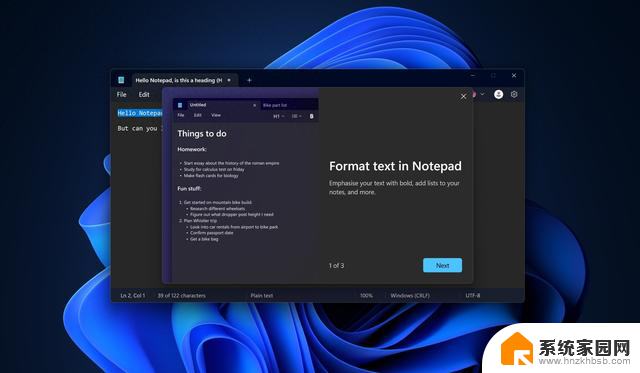Click the Next button in the dialog
640x373 pixels.
click(442, 265)
